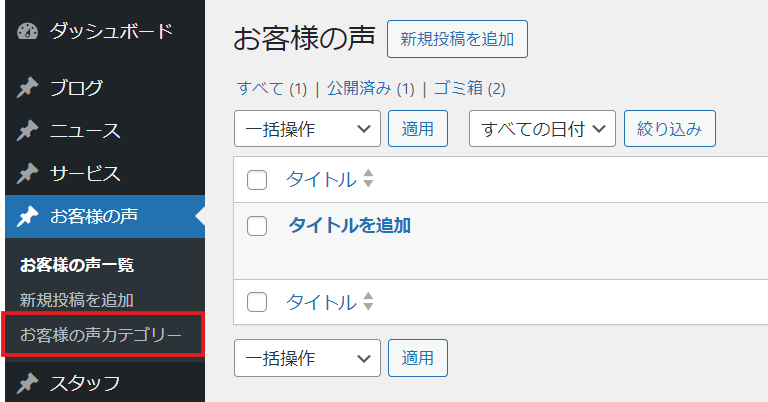Image resolution: width=768 pixels, height=402 pixels.
Task: Open the top 一括操作 dropdown
Action: click(x=307, y=129)
